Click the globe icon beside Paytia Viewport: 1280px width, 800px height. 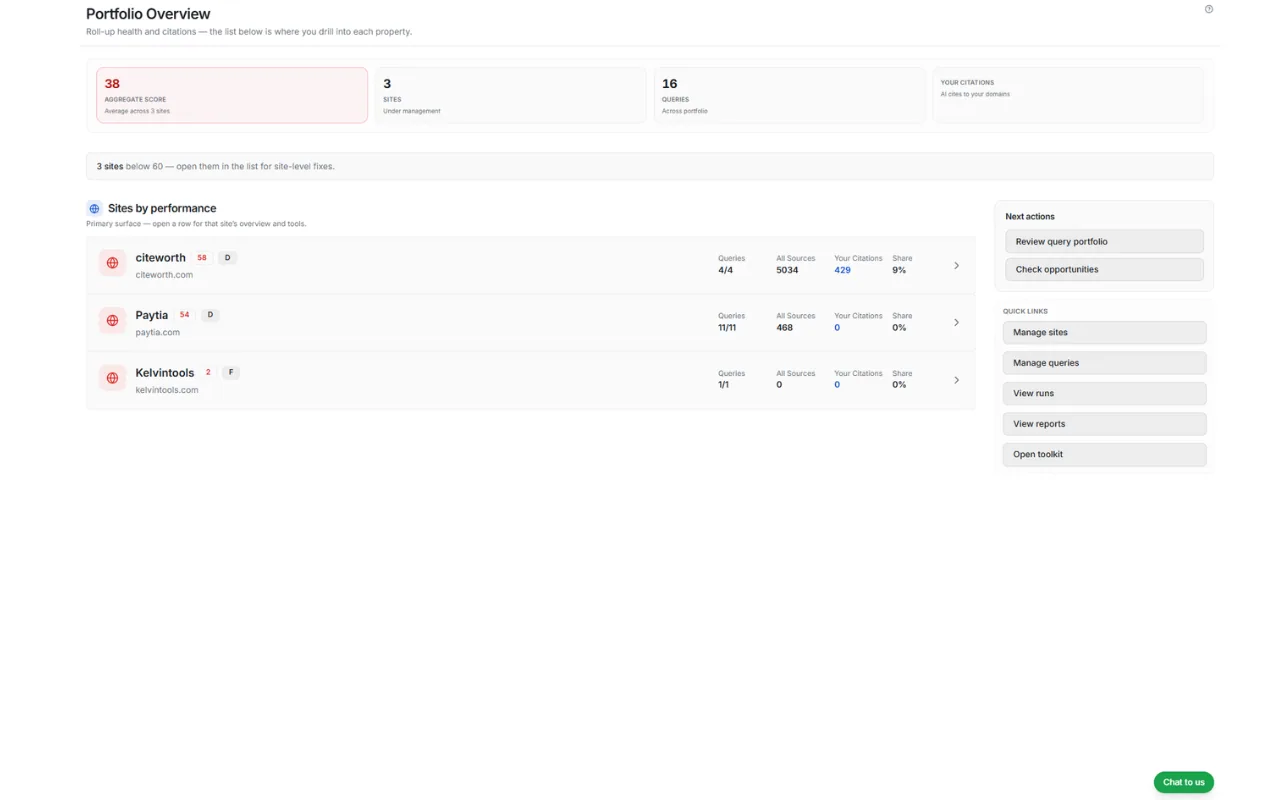[x=112, y=321]
